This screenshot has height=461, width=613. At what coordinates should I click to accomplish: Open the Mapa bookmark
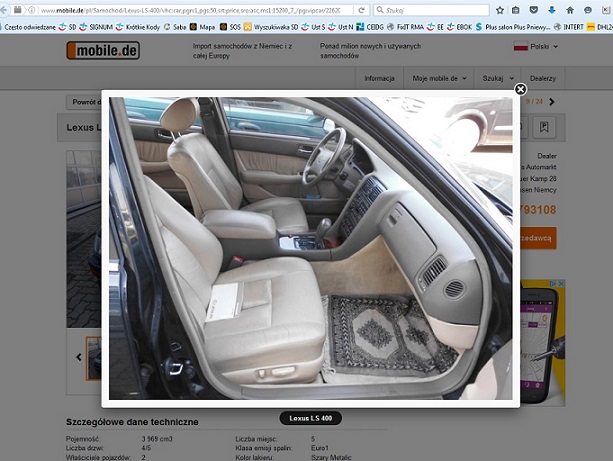(x=203, y=27)
